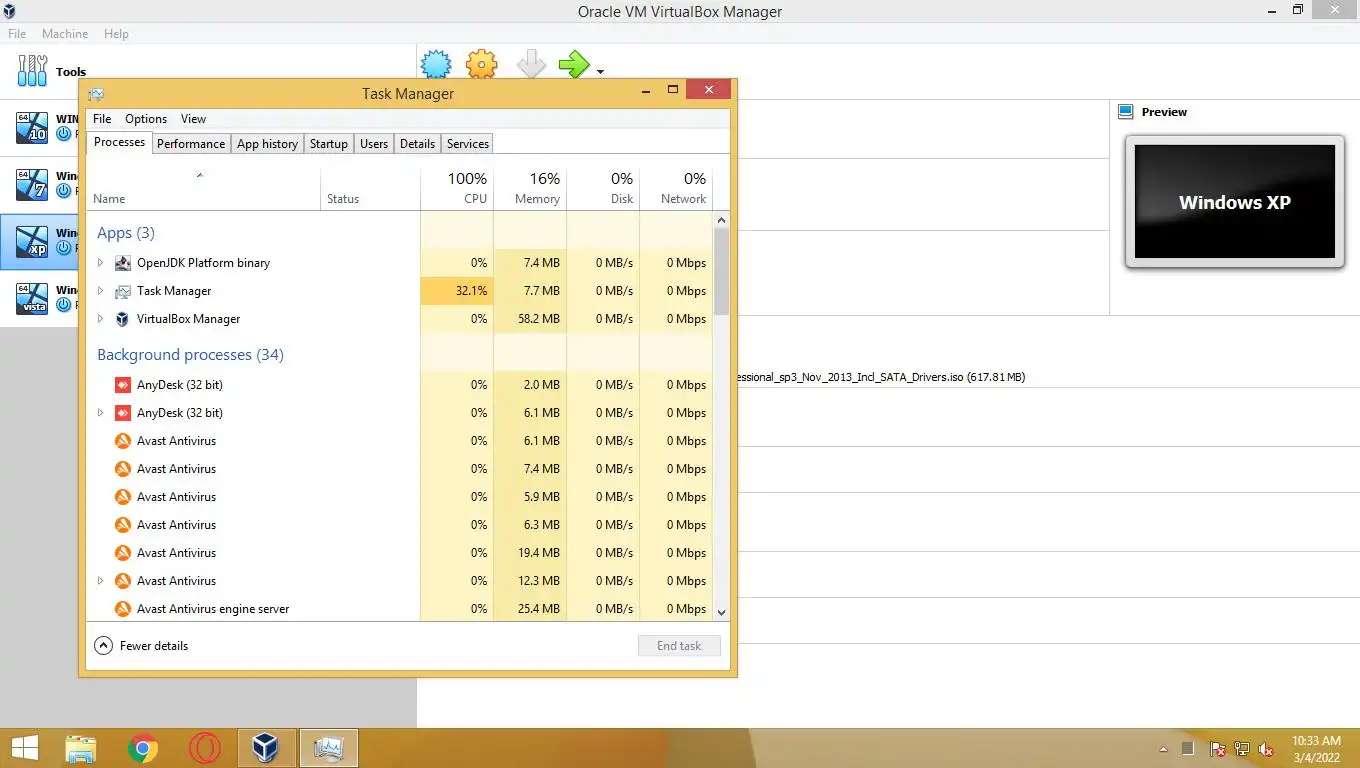Sort processes by Name column header
Screen dimensions: 1360x768
coord(204,187)
